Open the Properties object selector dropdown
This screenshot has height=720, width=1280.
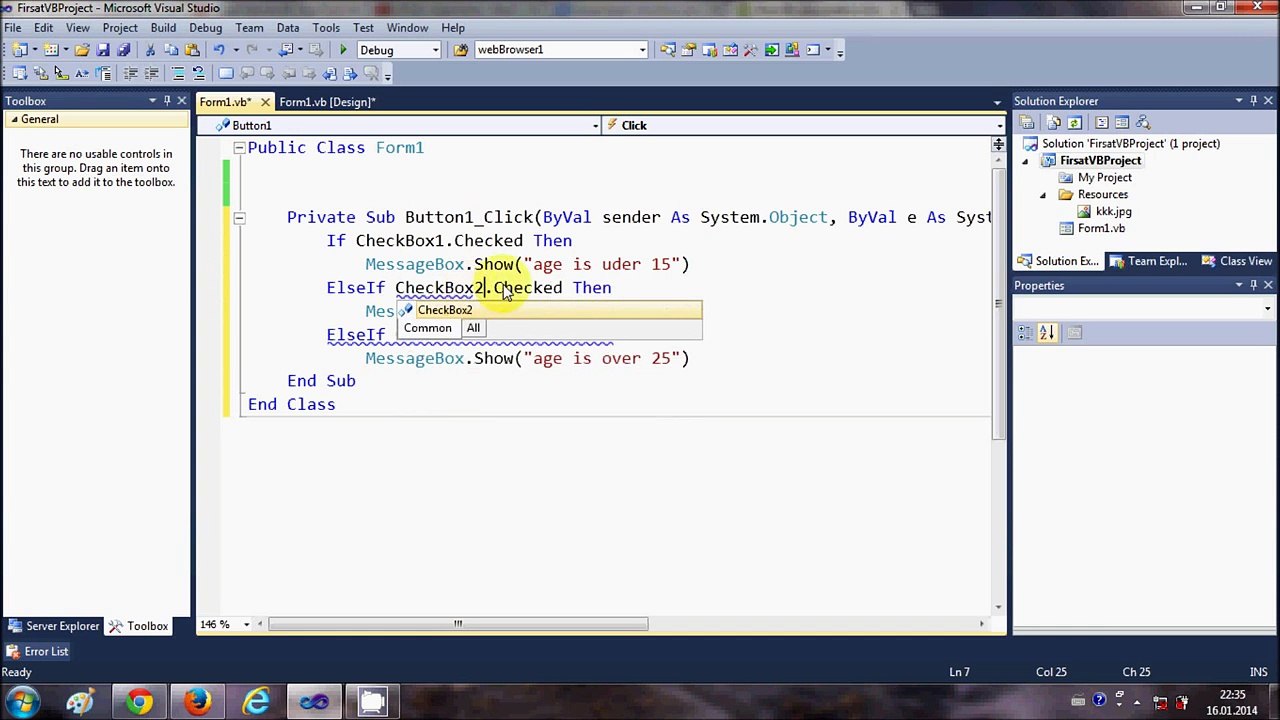click(1267, 308)
